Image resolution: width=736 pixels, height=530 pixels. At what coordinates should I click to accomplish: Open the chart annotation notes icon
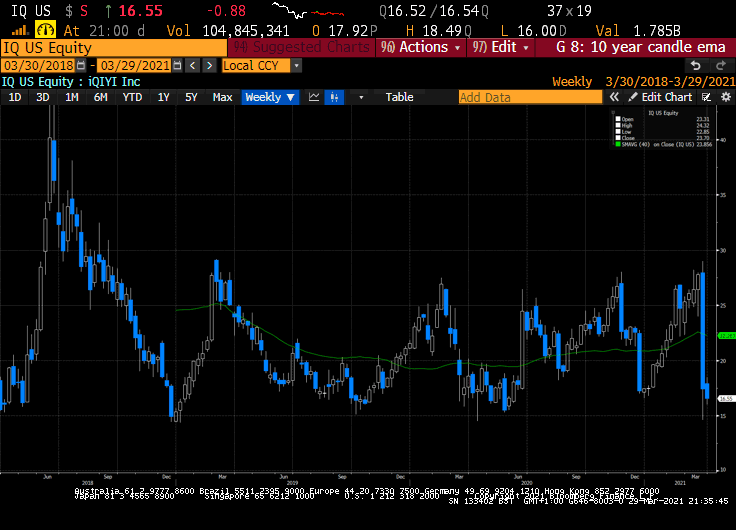(x=706, y=97)
